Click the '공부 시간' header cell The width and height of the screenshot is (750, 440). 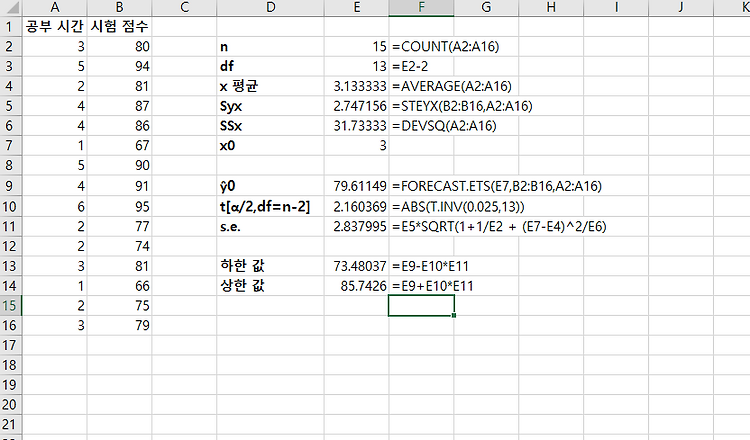coord(55,26)
